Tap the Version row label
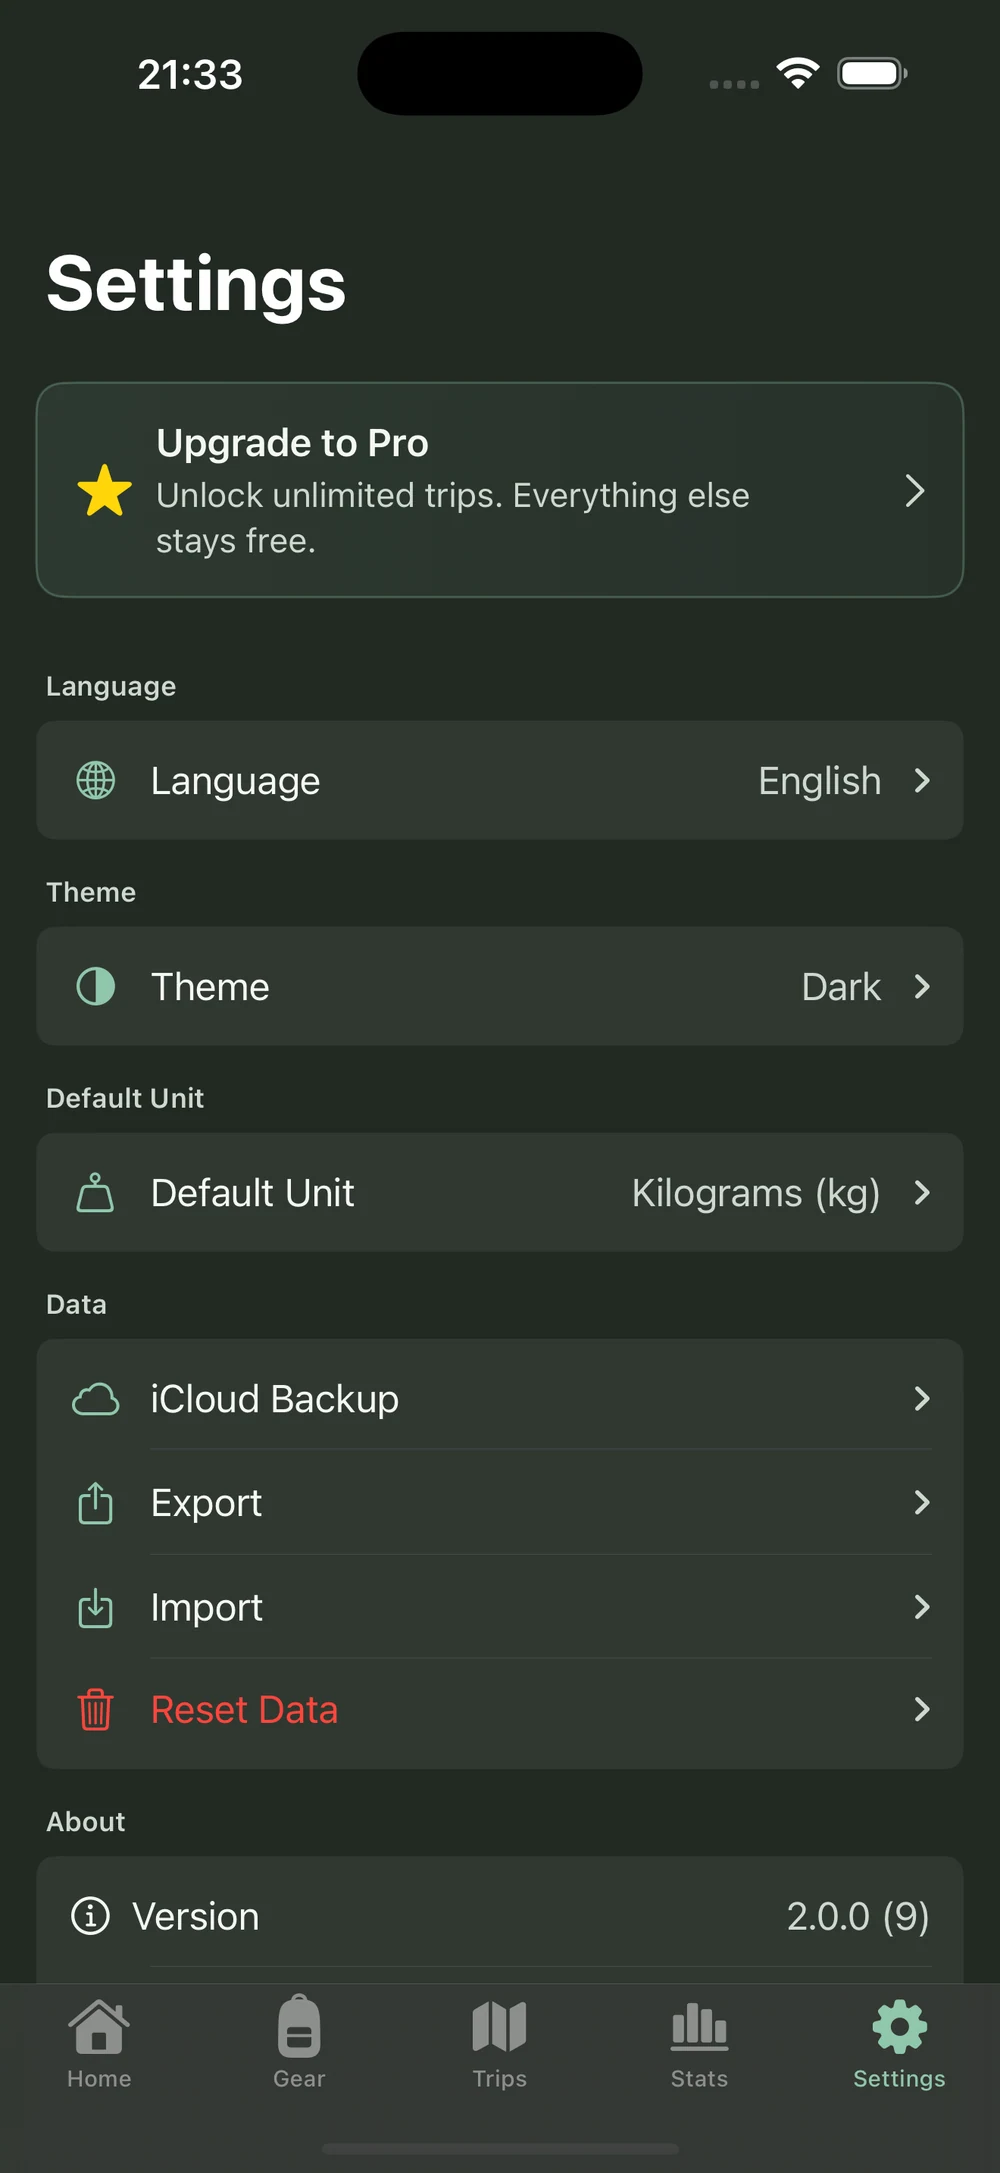The image size is (1000, 2173). [x=196, y=1917]
